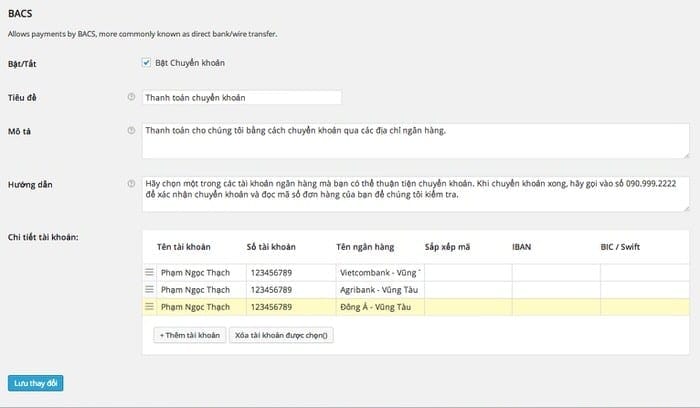Click the IBAN column header
Viewport: 700px width, 408px height.
(x=521, y=247)
